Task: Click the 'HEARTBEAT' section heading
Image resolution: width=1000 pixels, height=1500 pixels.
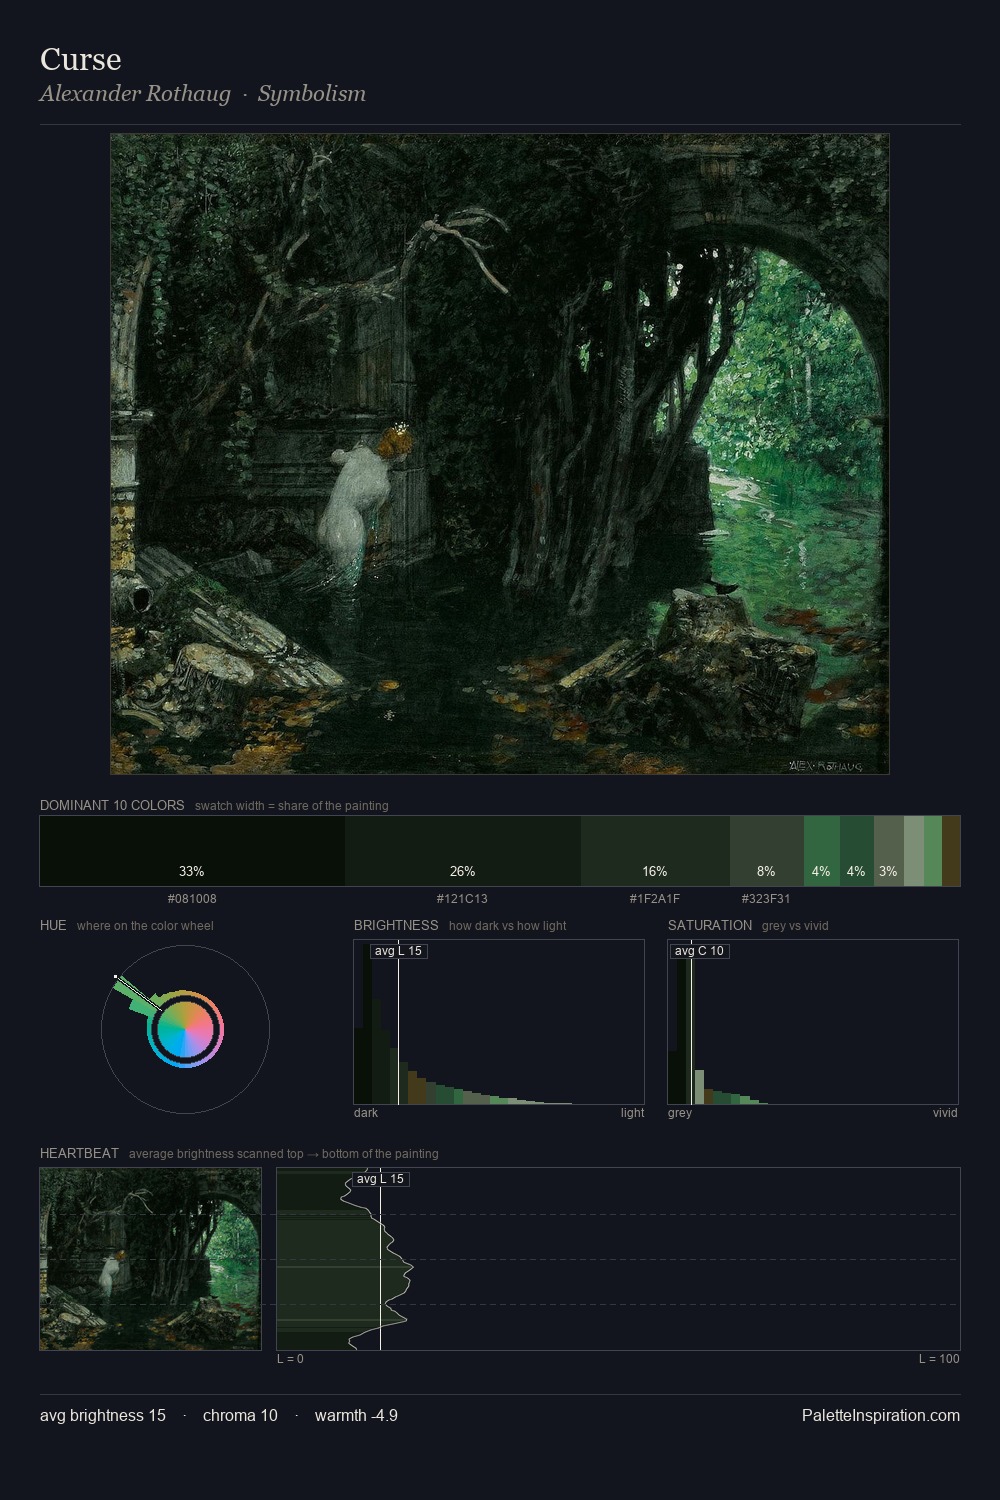Action: click(79, 1153)
